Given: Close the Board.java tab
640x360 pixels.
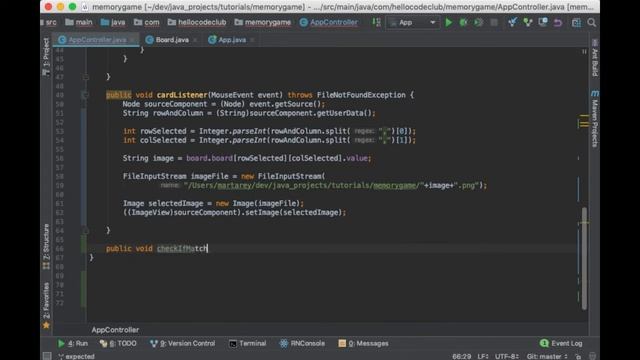Looking at the screenshot, I should tap(196, 40).
